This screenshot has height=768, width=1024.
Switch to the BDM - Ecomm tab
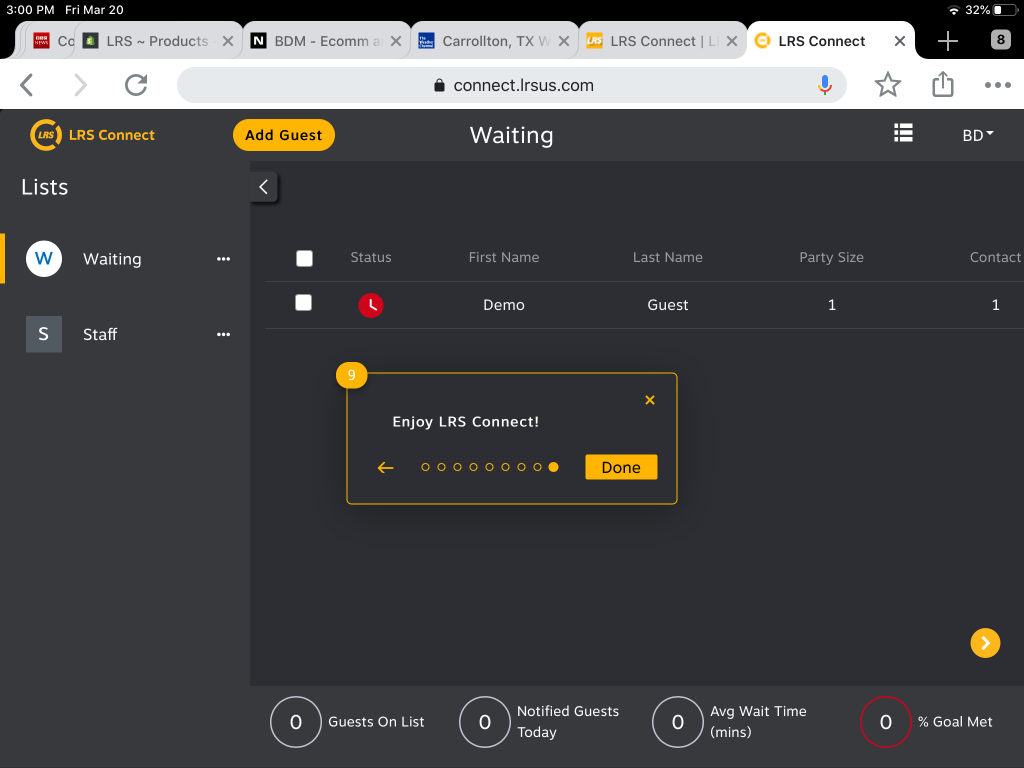(322, 40)
